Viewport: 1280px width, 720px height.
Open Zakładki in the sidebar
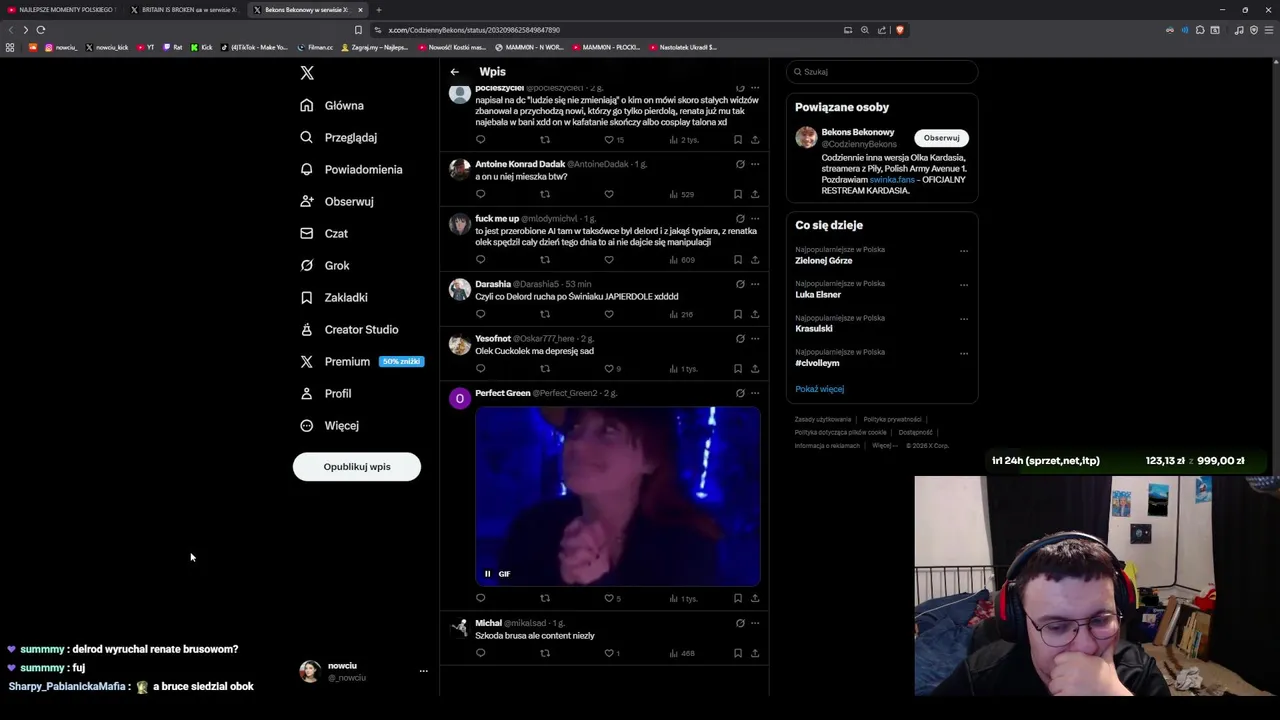tap(334, 297)
